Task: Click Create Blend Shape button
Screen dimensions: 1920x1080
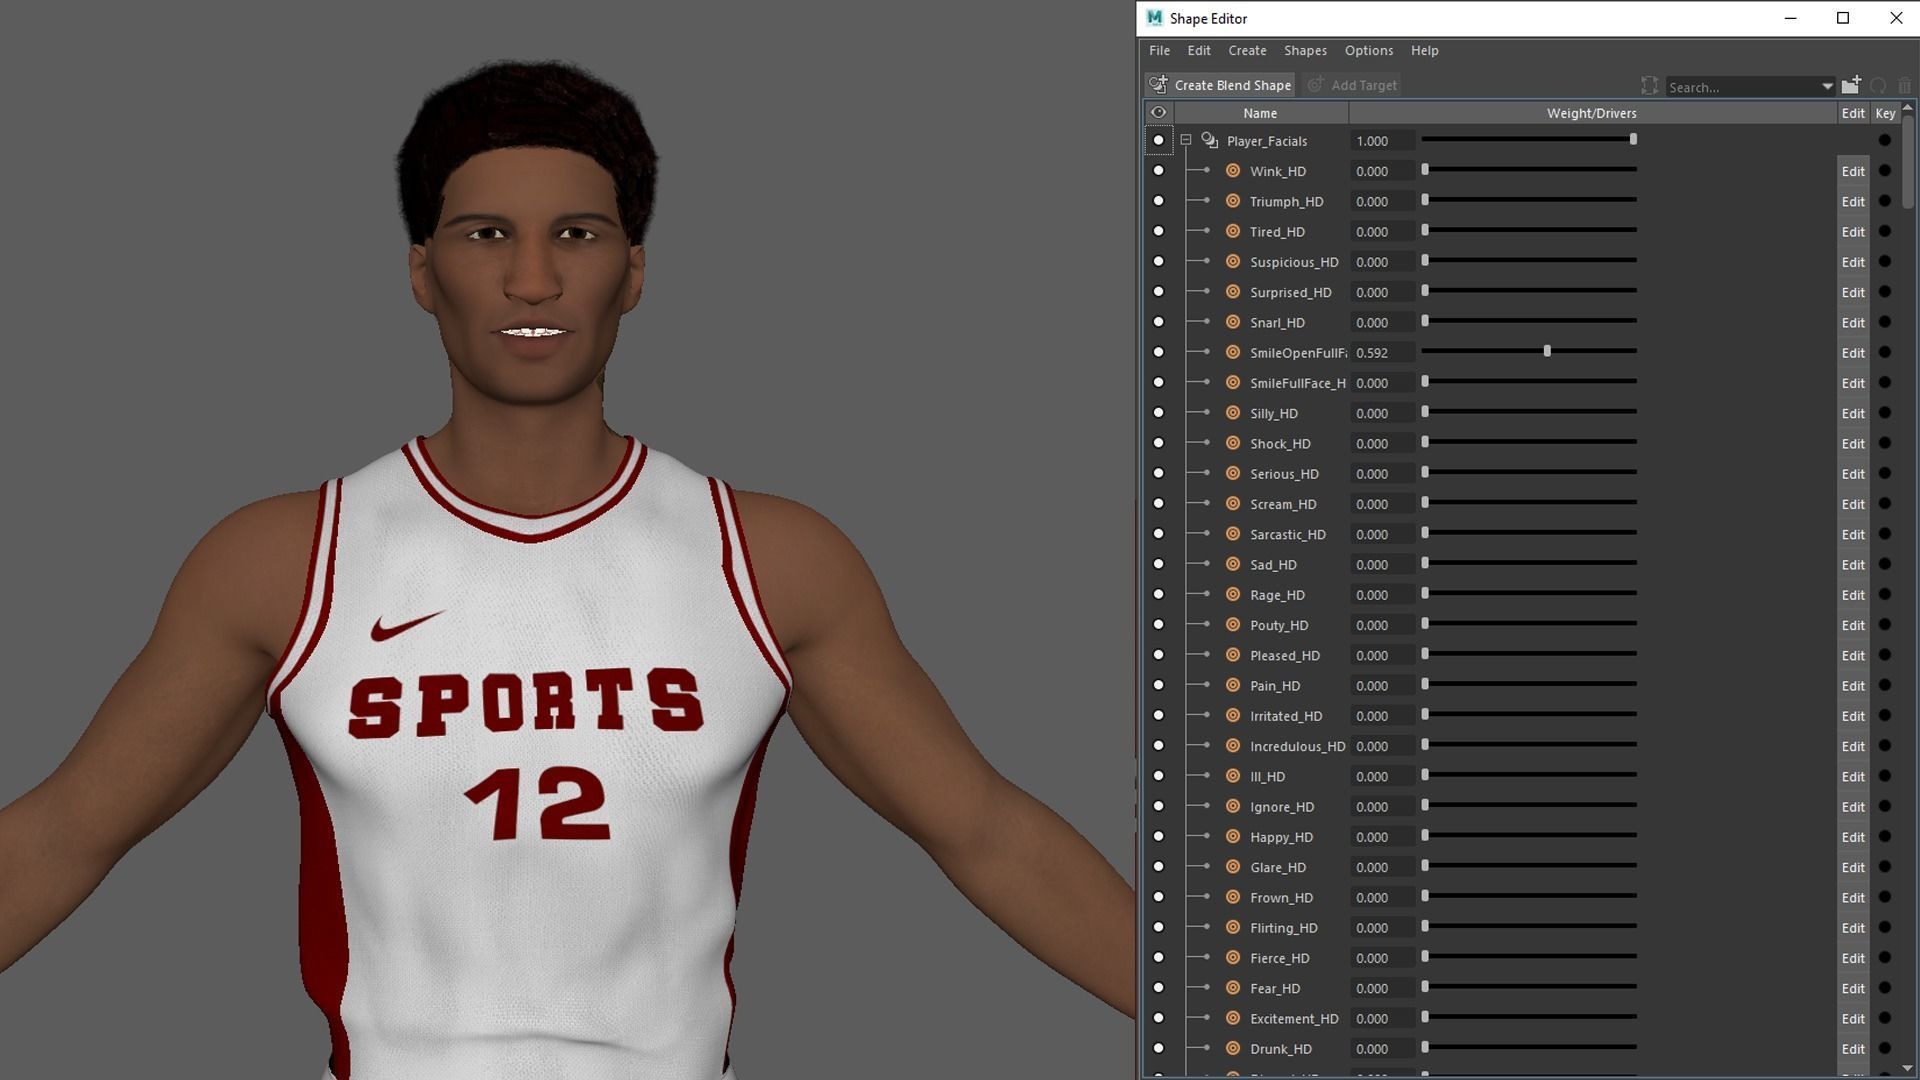Action: coord(1220,85)
